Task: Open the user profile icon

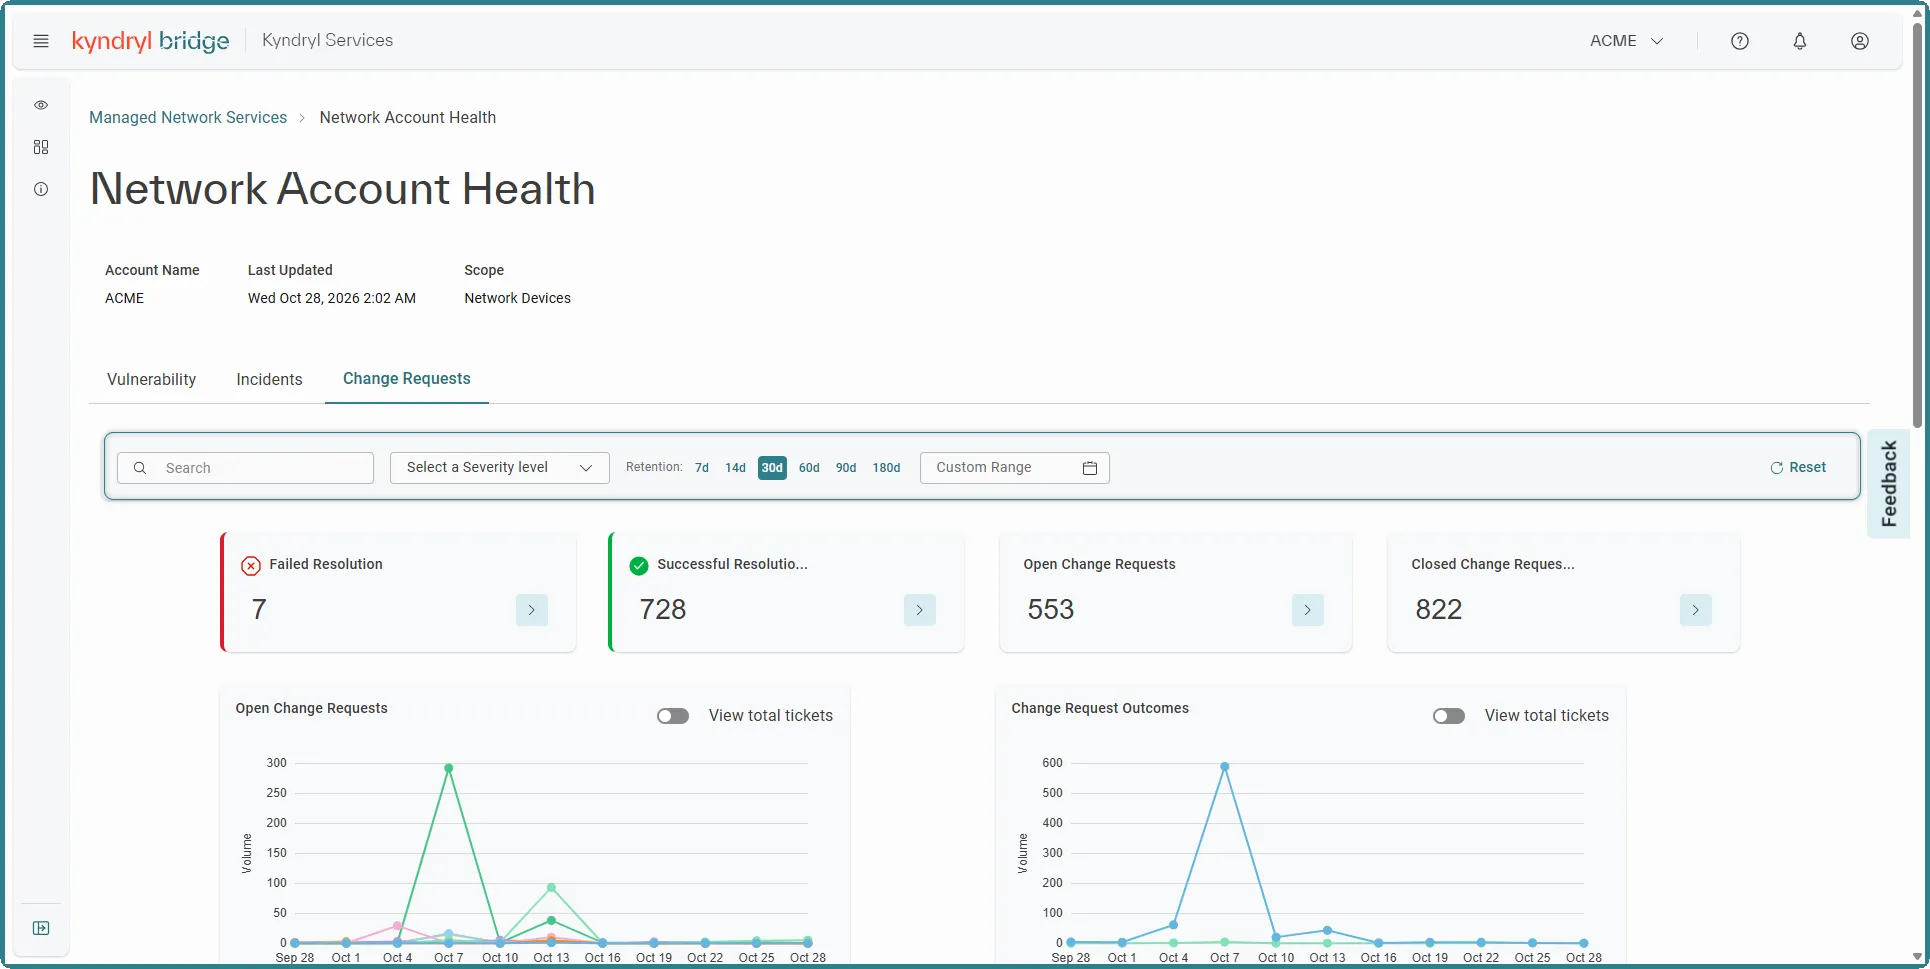Action: click(x=1860, y=41)
